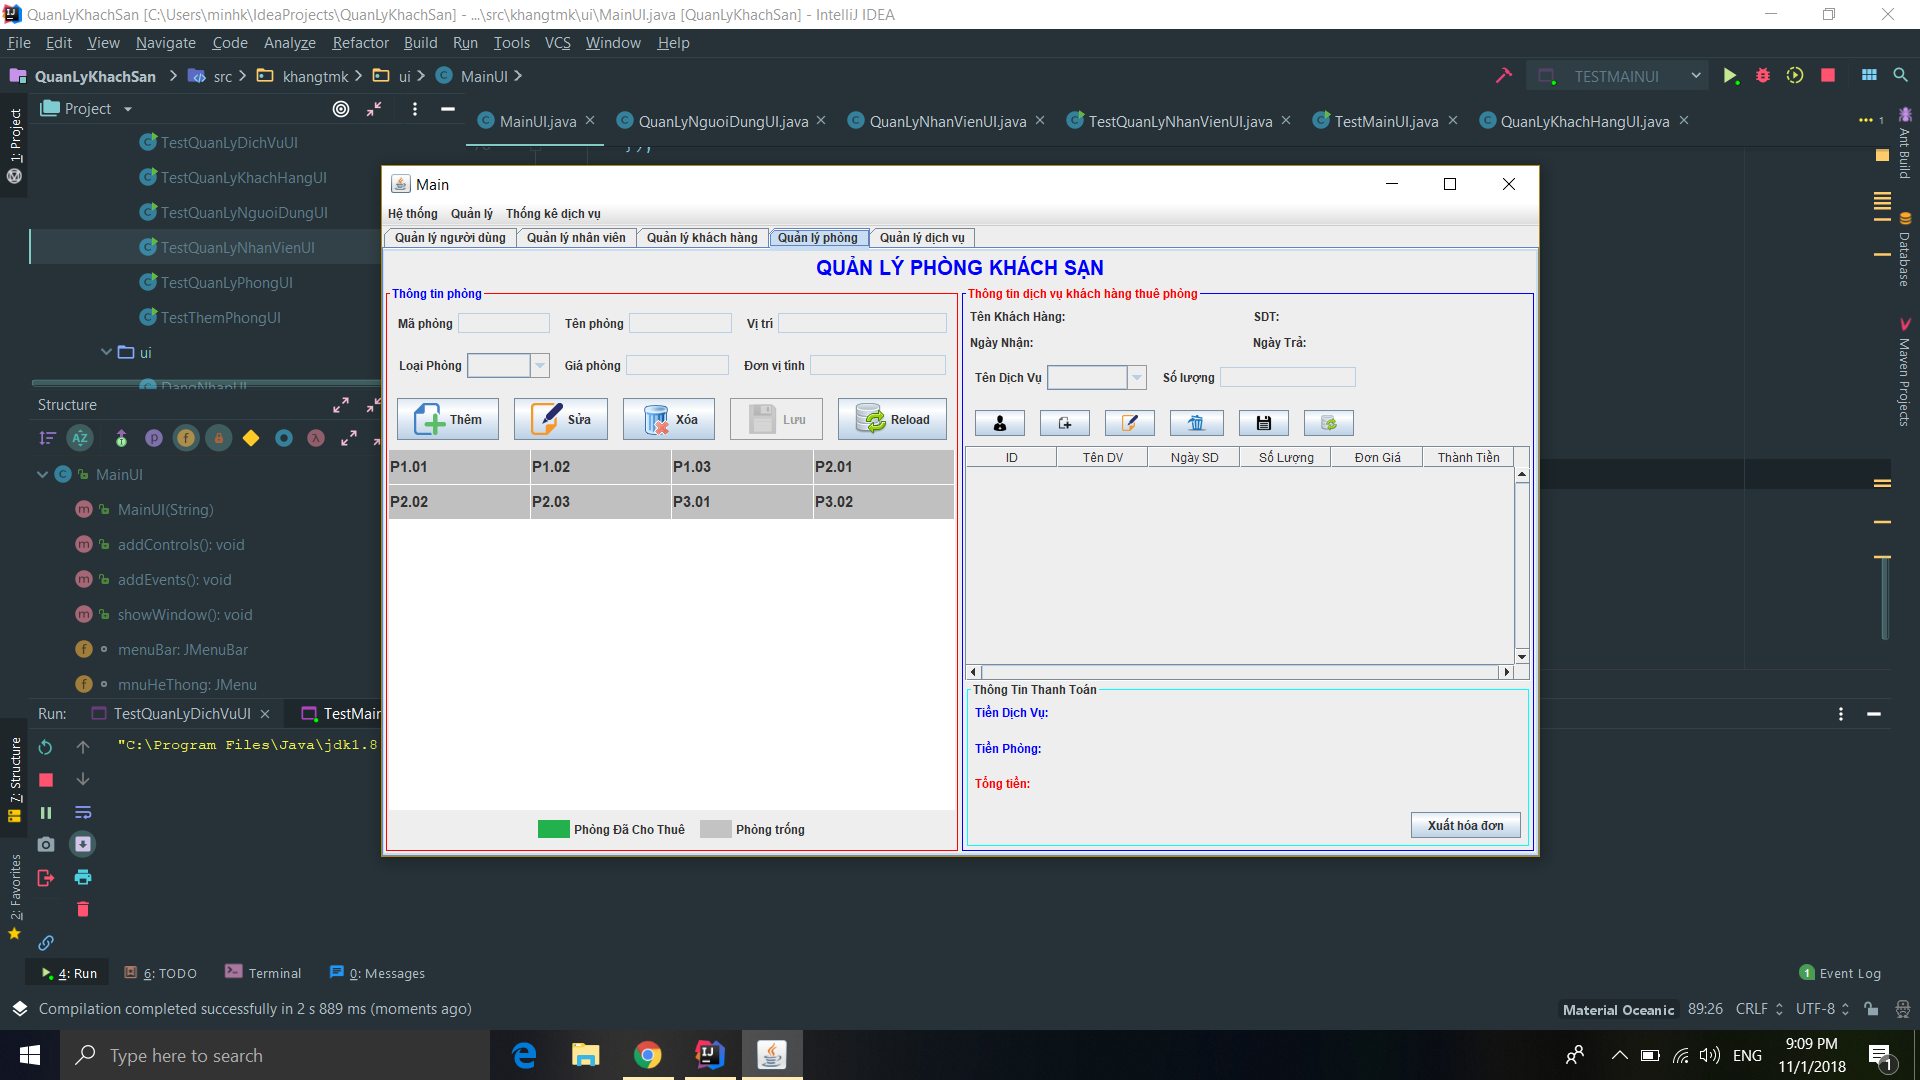This screenshot has width=1920, height=1080.
Task: Stop the running process with red square
Action: click(x=1828, y=76)
